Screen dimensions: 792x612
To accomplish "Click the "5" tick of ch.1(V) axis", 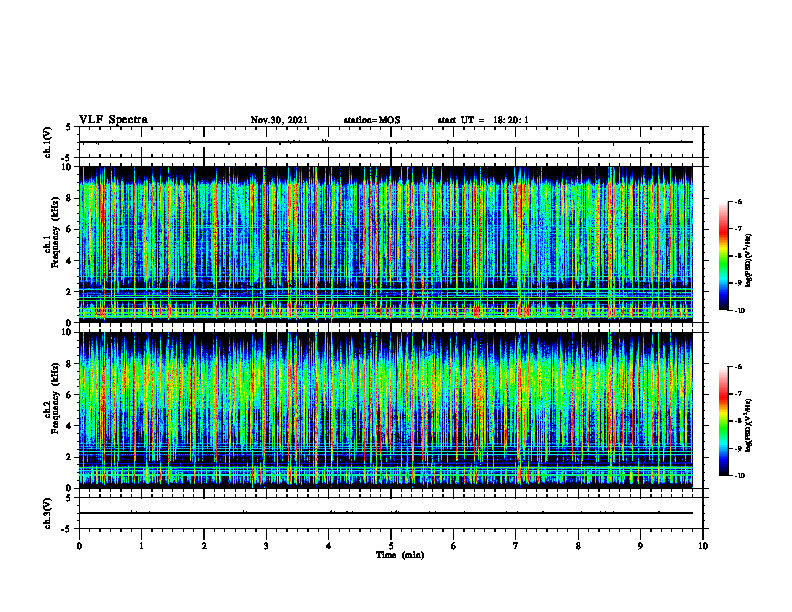I will coord(69,127).
